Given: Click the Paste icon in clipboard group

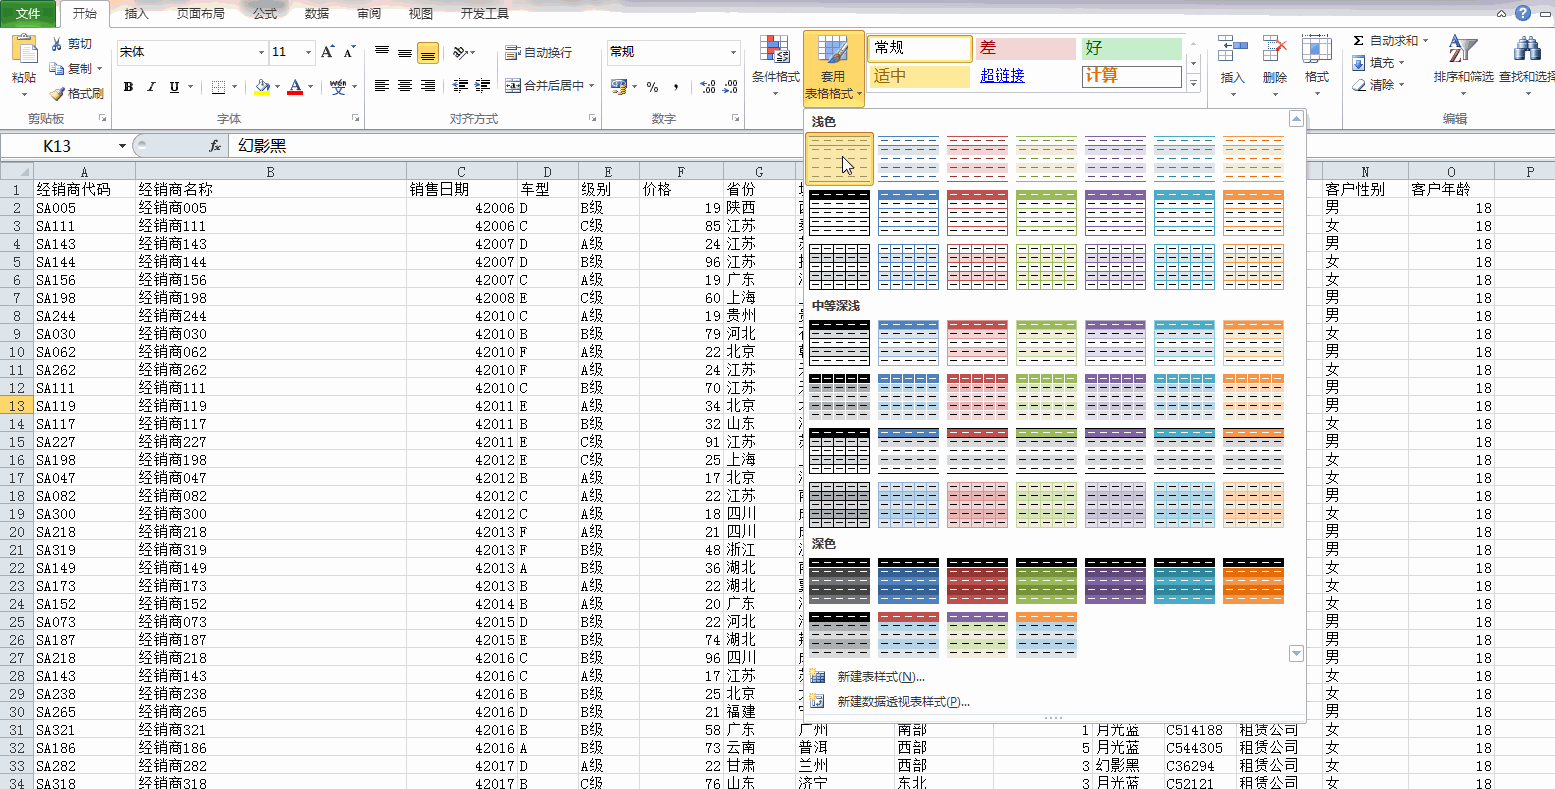Looking at the screenshot, I should coord(24,50).
